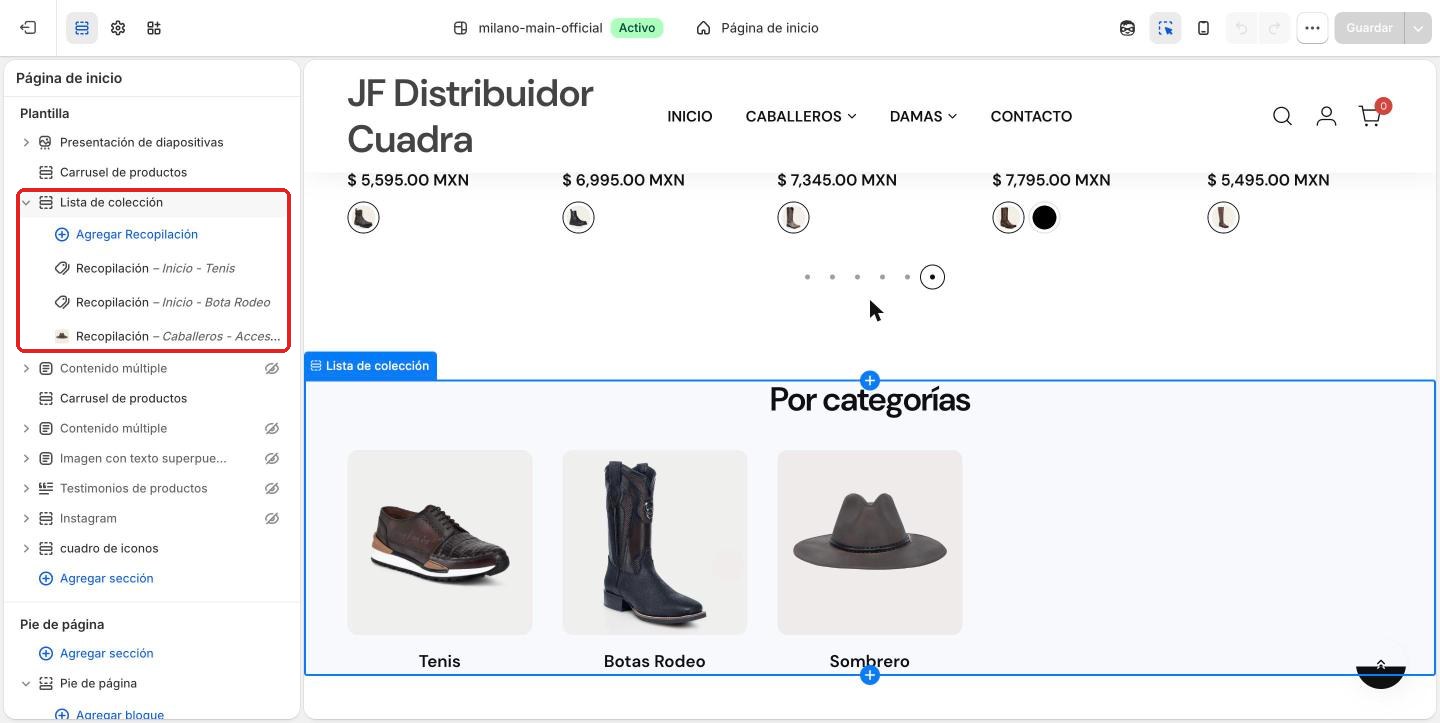Open the Tenis category thumbnail
The height and width of the screenshot is (723, 1440).
click(x=440, y=542)
